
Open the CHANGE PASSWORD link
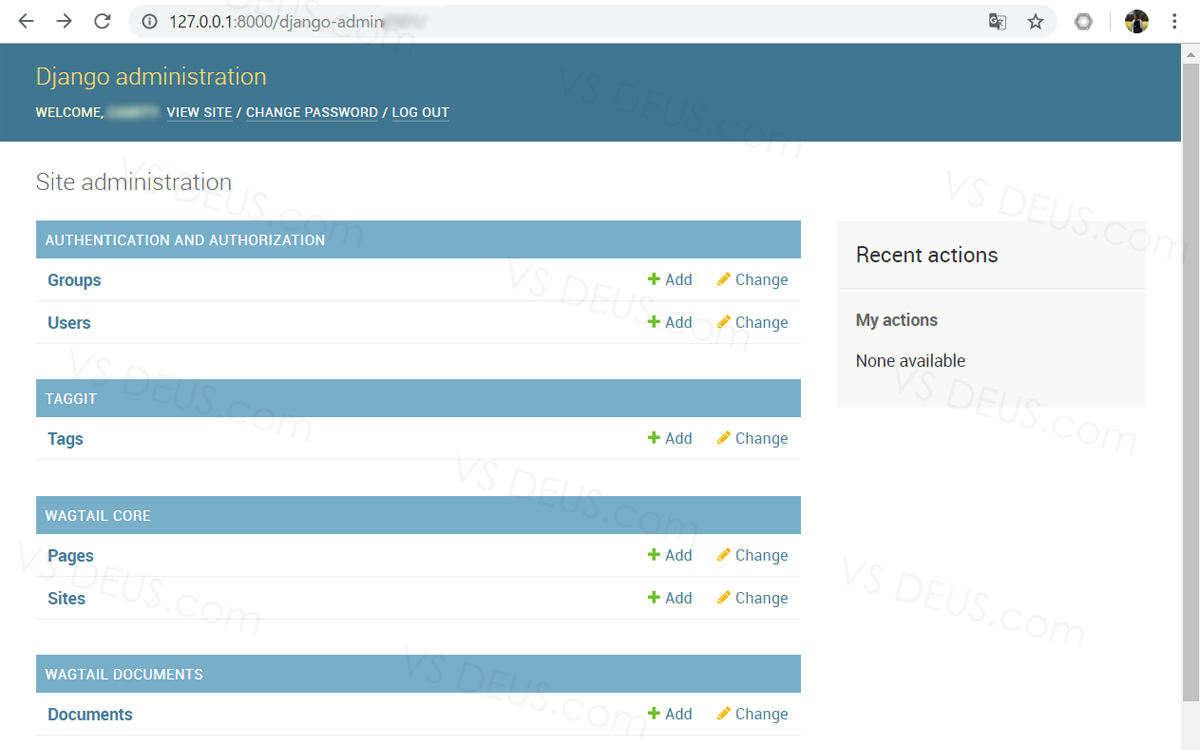[312, 113]
